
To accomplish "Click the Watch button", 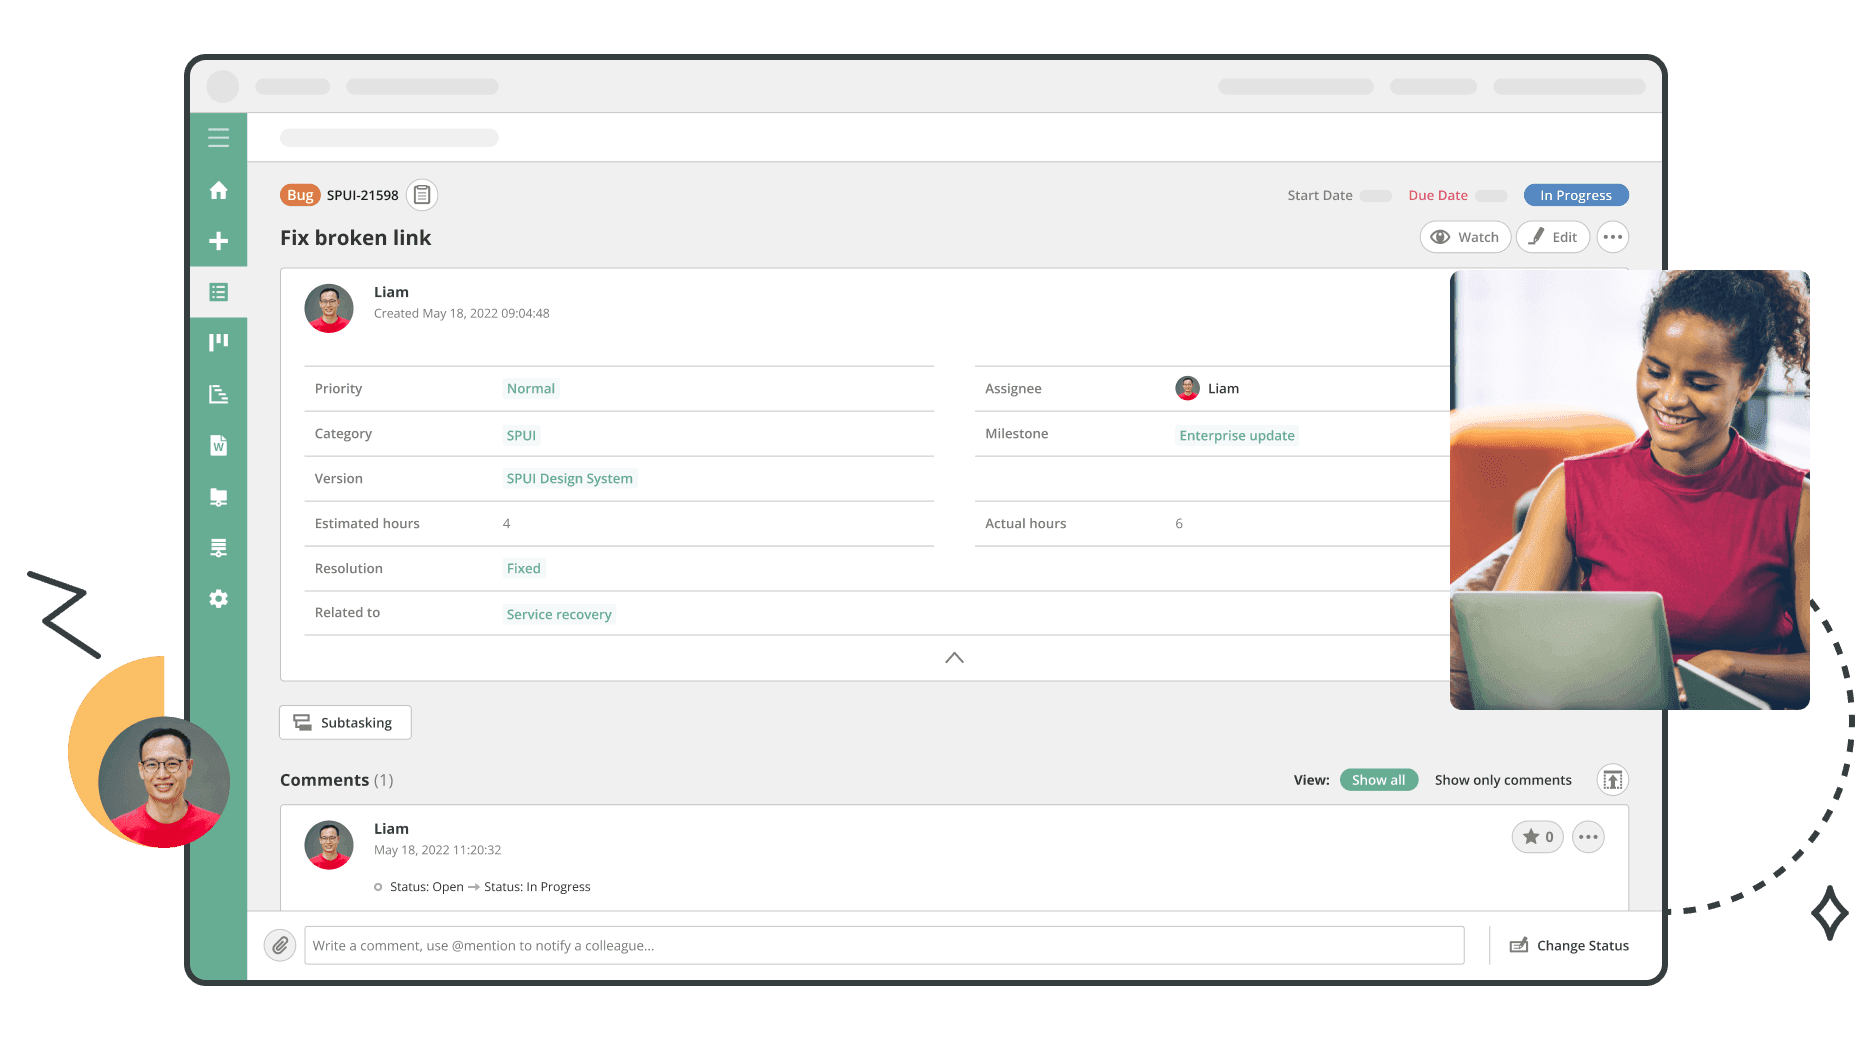I will 1464,237.
